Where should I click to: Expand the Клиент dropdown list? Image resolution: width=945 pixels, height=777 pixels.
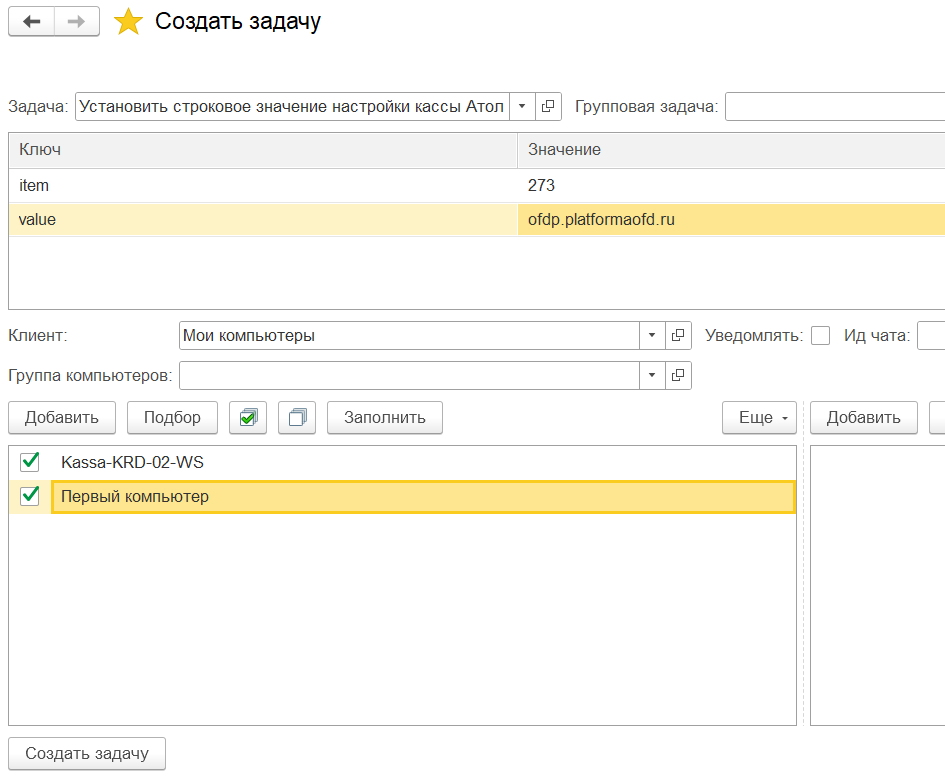pos(652,336)
